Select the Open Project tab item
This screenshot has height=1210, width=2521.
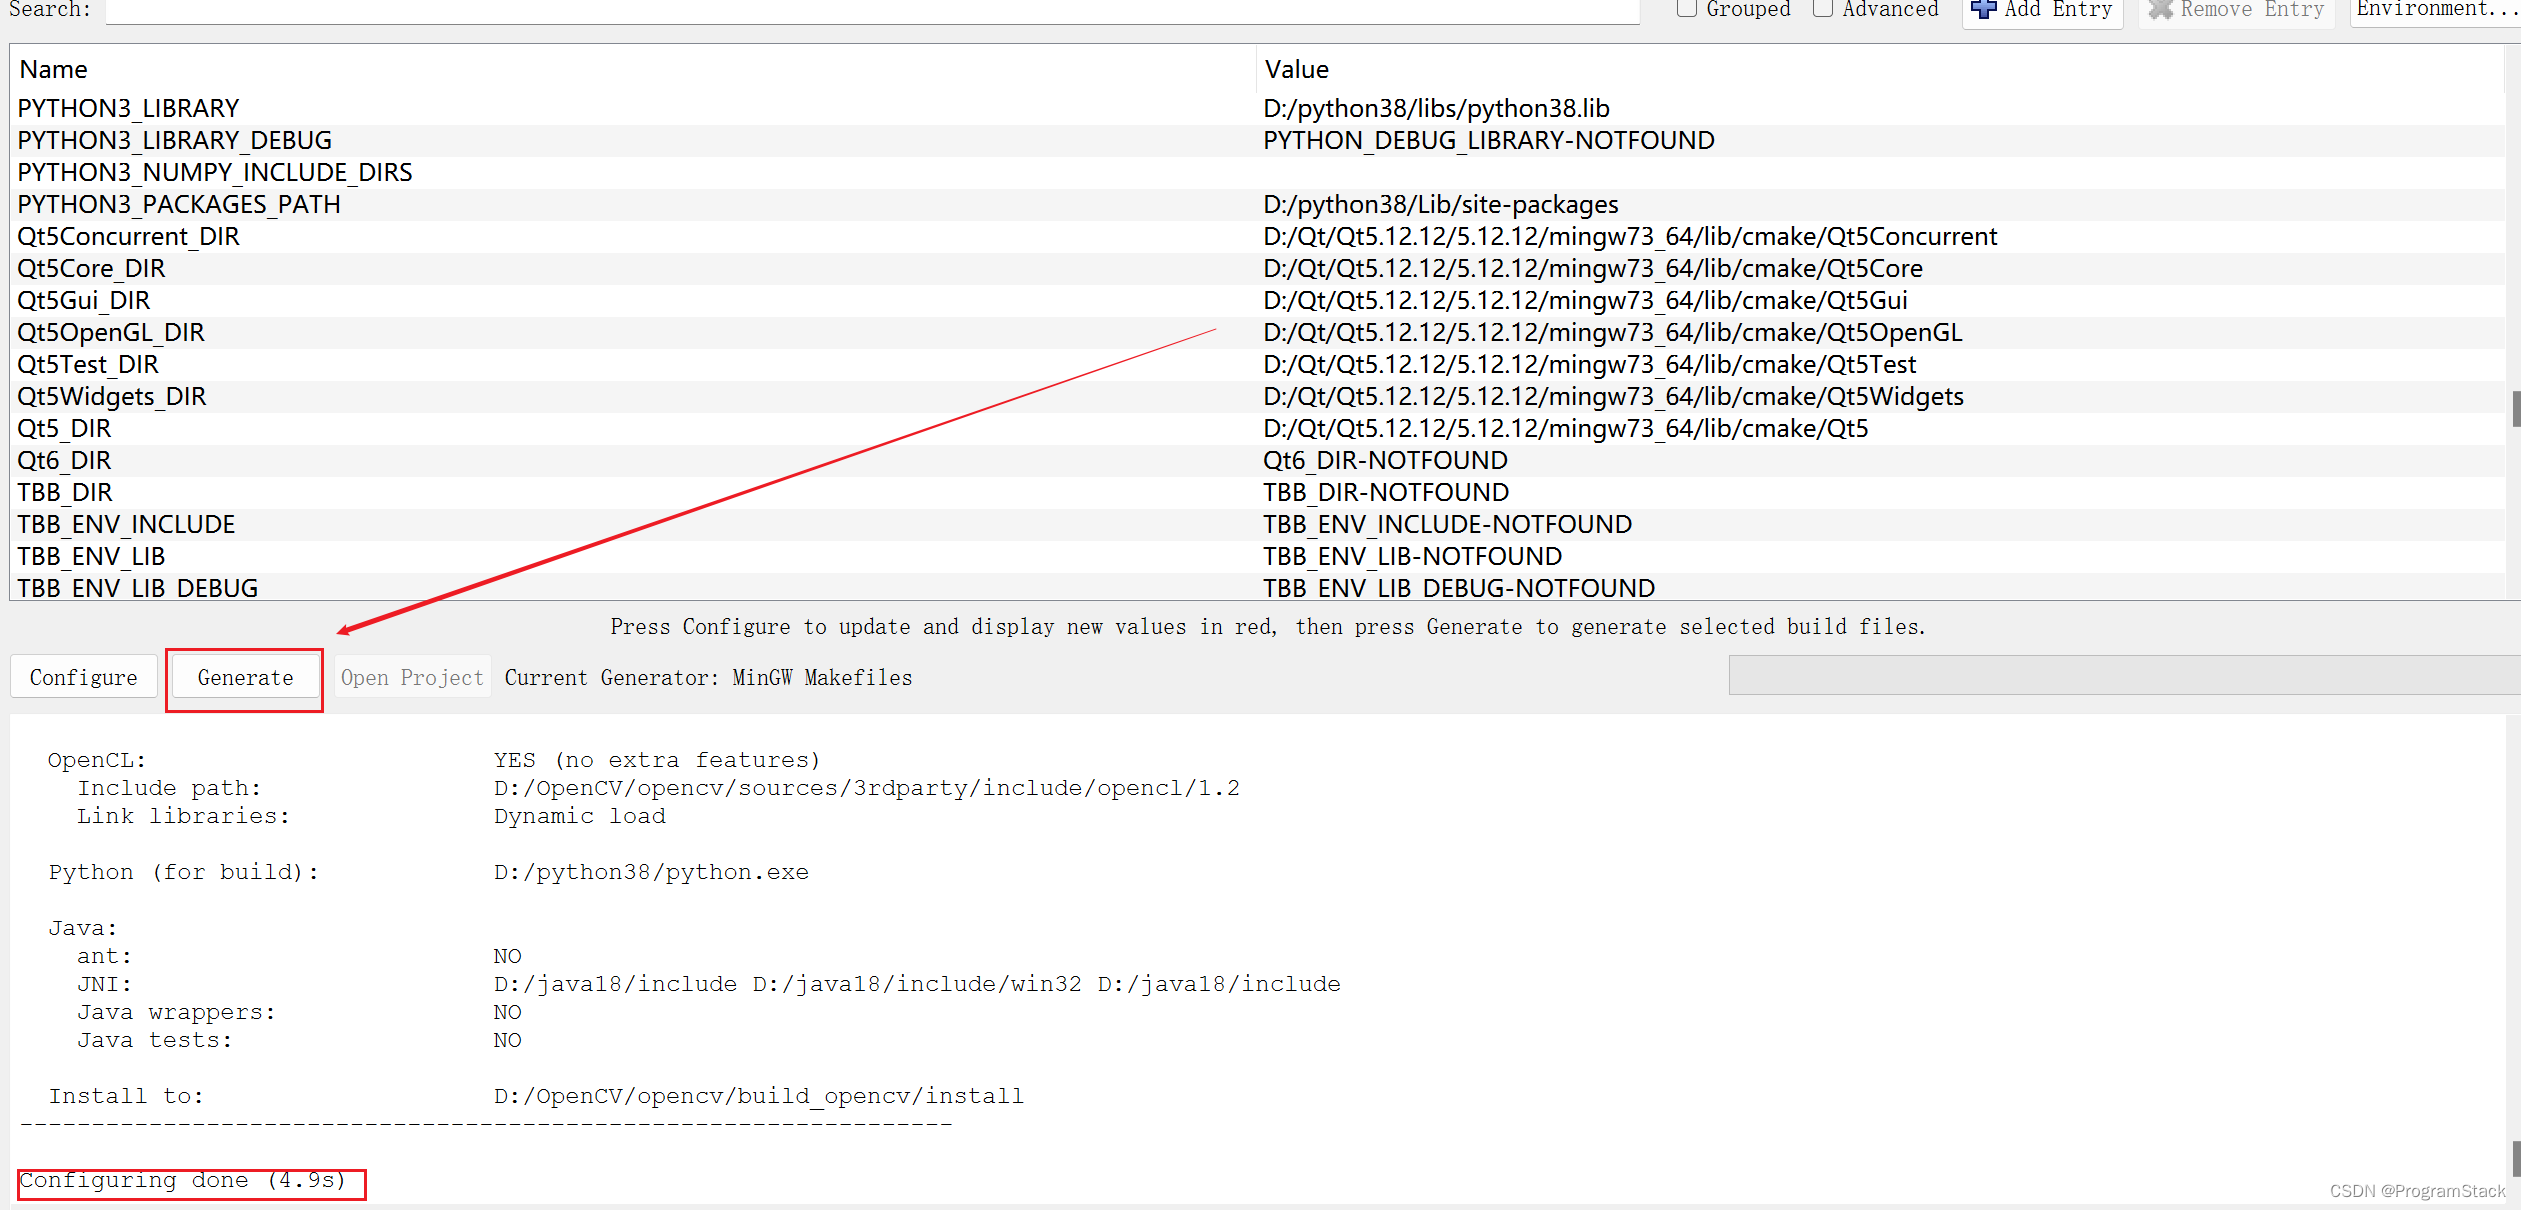click(x=412, y=677)
